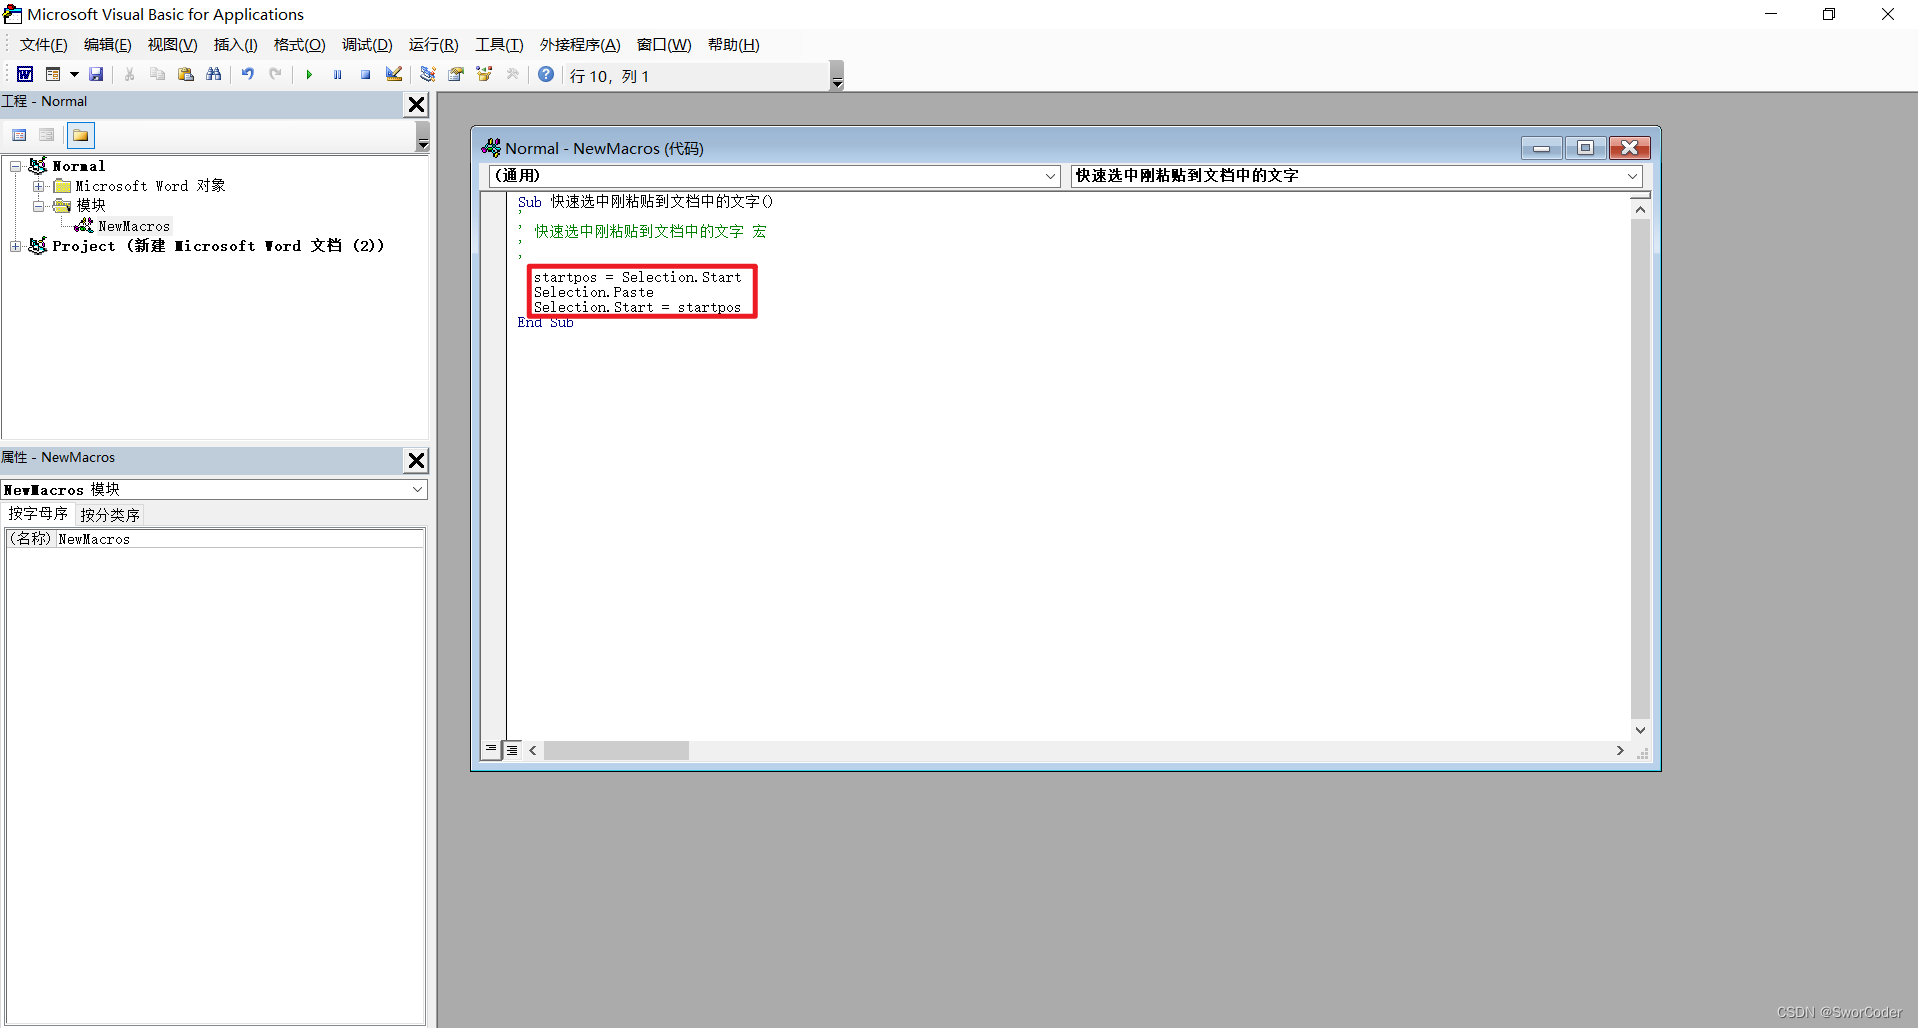Open 视图(V) menu
This screenshot has width=1918, height=1028.
click(x=172, y=45)
